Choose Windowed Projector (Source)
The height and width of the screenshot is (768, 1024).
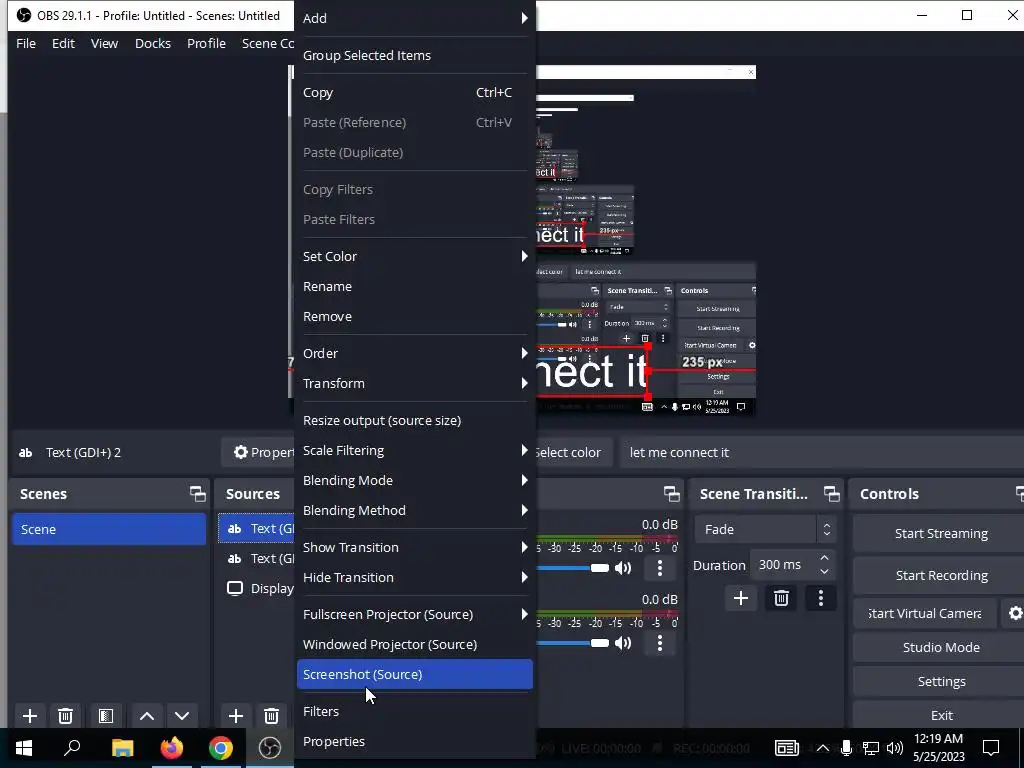[415, 645]
